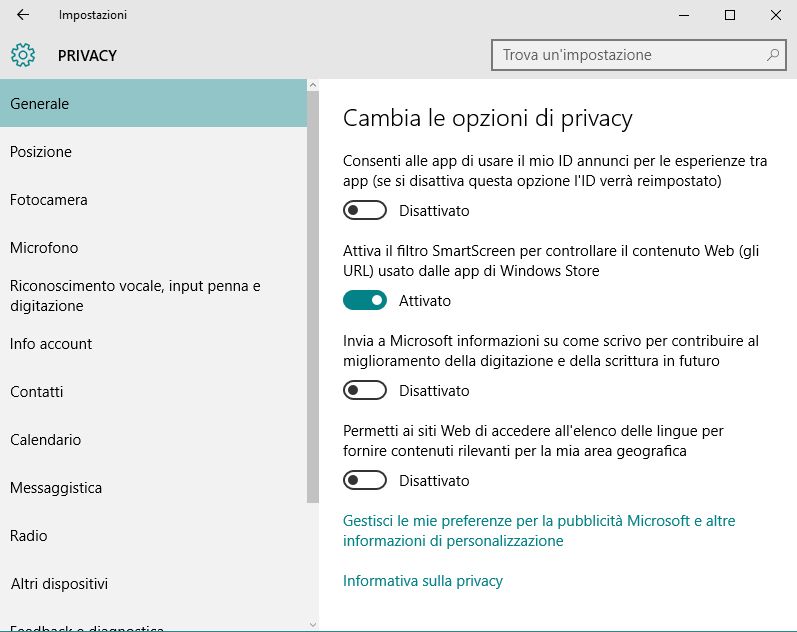797x632 pixels.
Task: Open the Informativa sulla privacy link
Action: [423, 581]
